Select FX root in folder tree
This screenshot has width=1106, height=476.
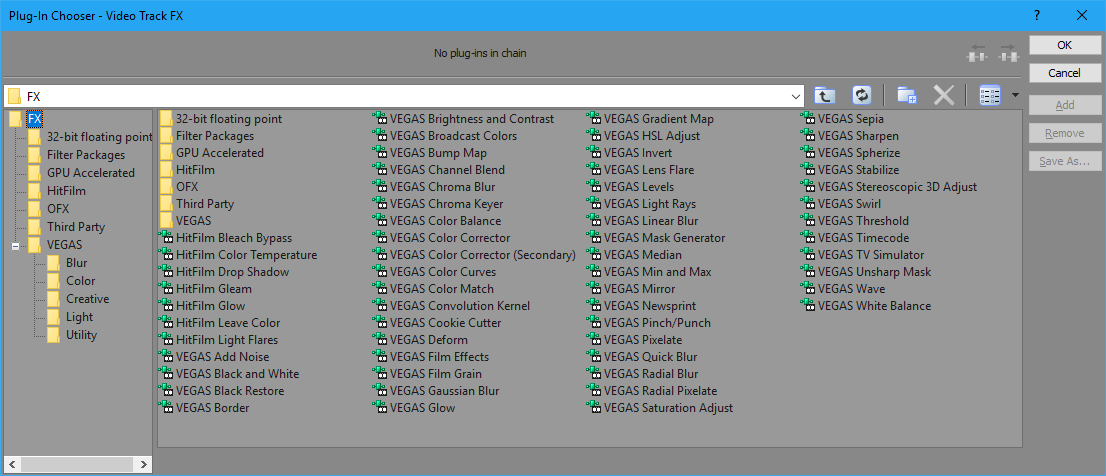tap(35, 119)
